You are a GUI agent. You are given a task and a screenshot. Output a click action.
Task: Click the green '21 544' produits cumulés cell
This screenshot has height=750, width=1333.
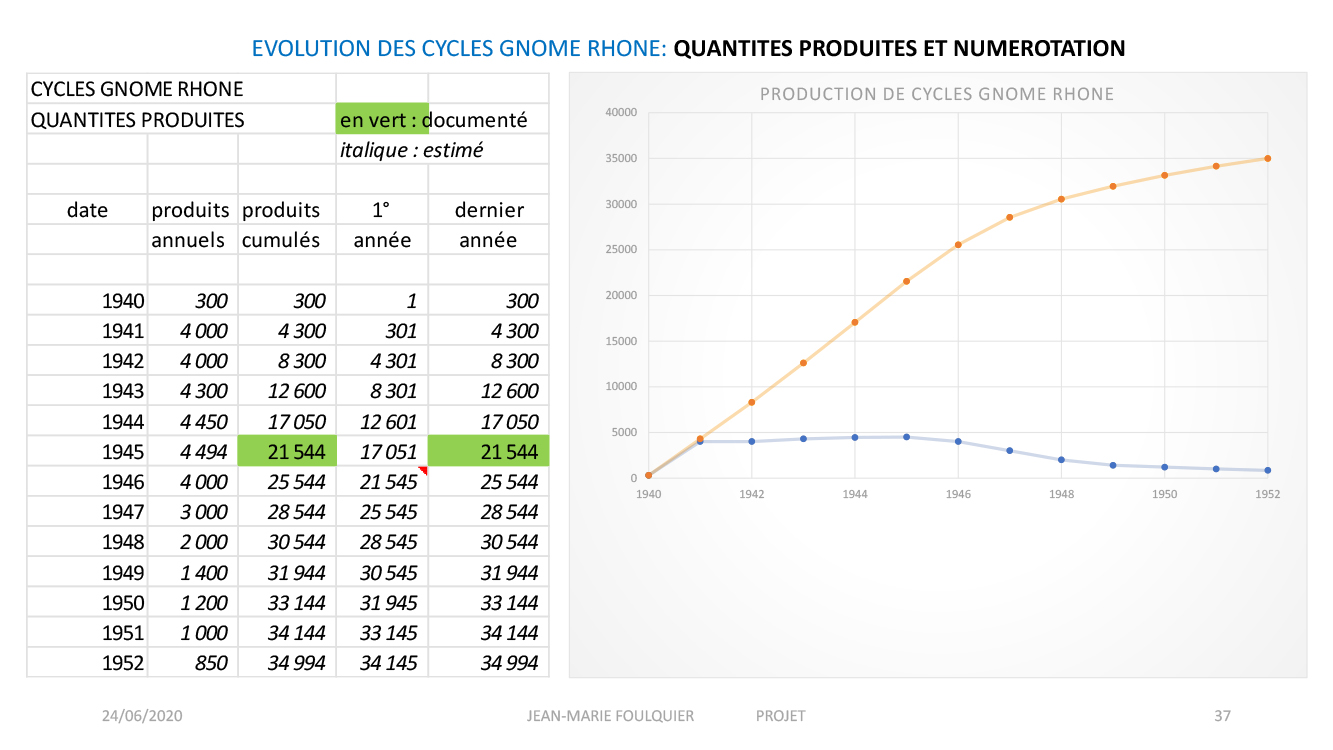pyautogui.click(x=287, y=451)
